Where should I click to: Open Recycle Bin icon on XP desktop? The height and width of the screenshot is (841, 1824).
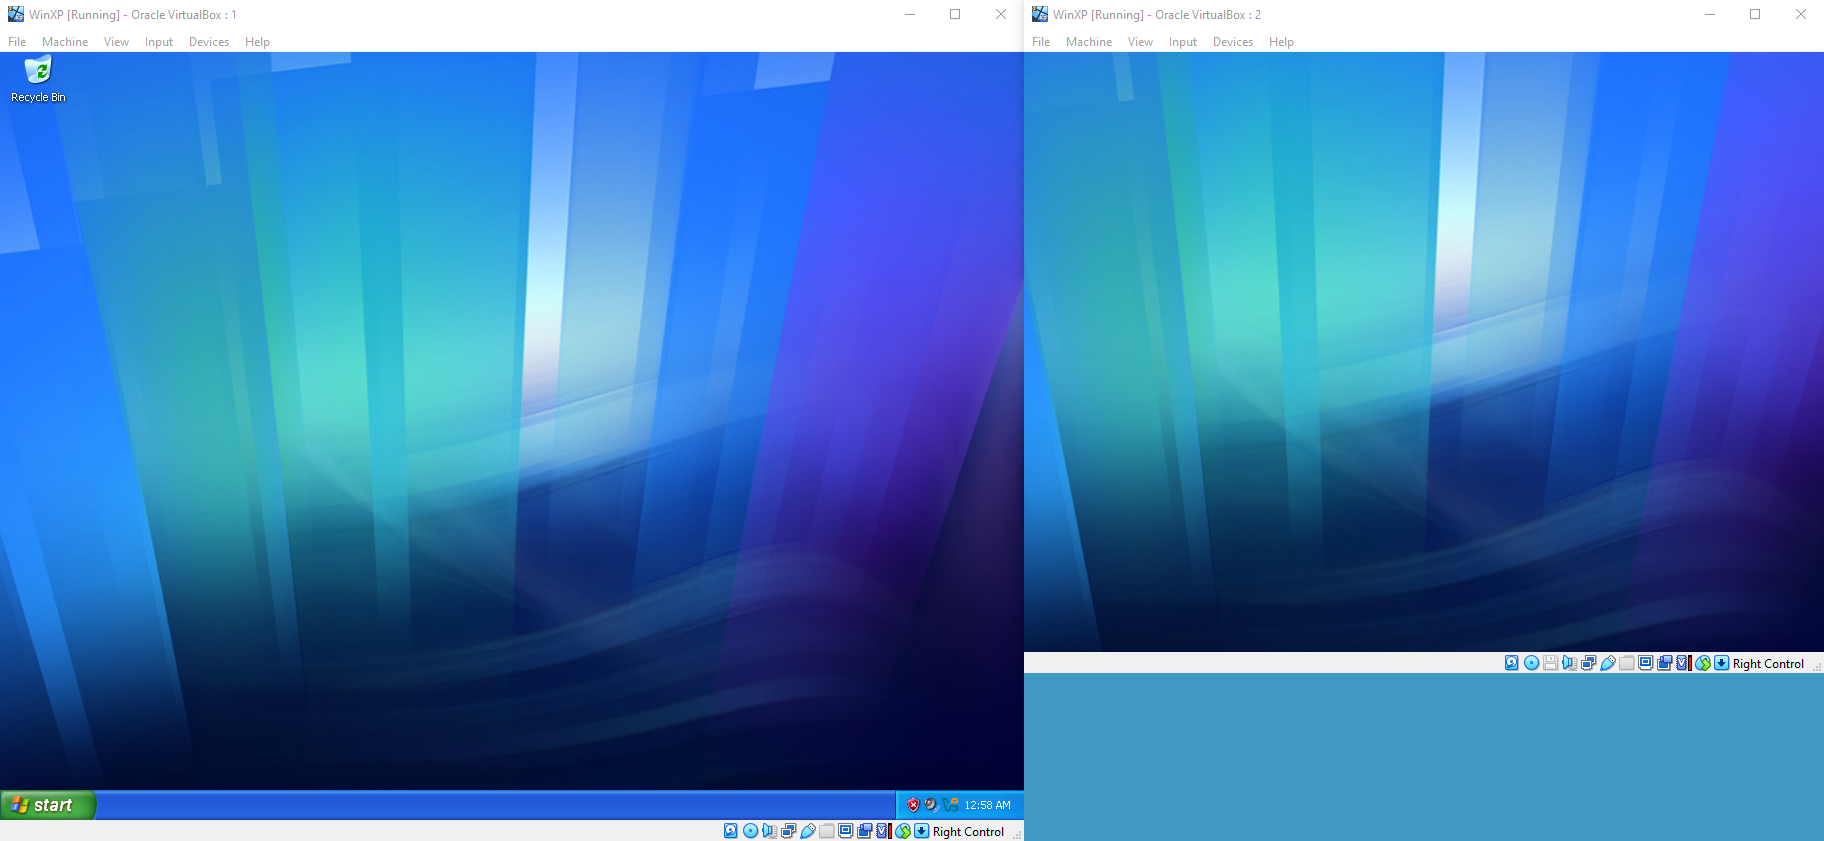click(38, 78)
